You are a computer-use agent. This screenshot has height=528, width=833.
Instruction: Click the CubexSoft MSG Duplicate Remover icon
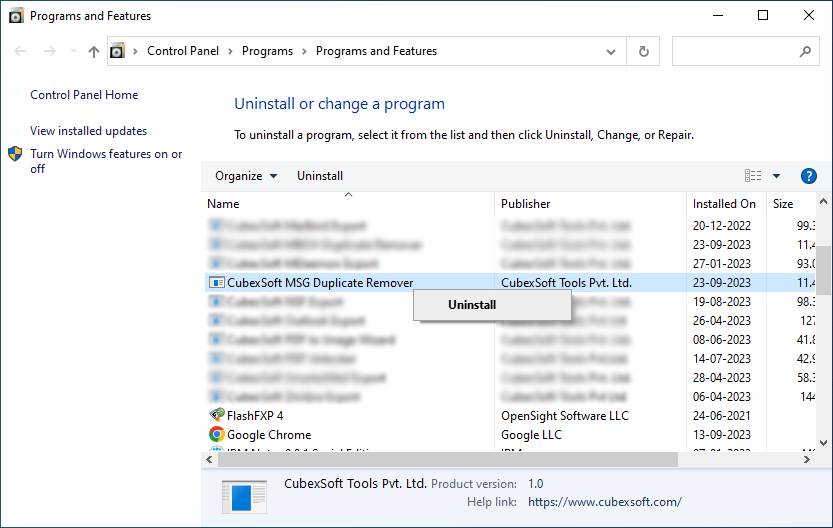point(216,283)
